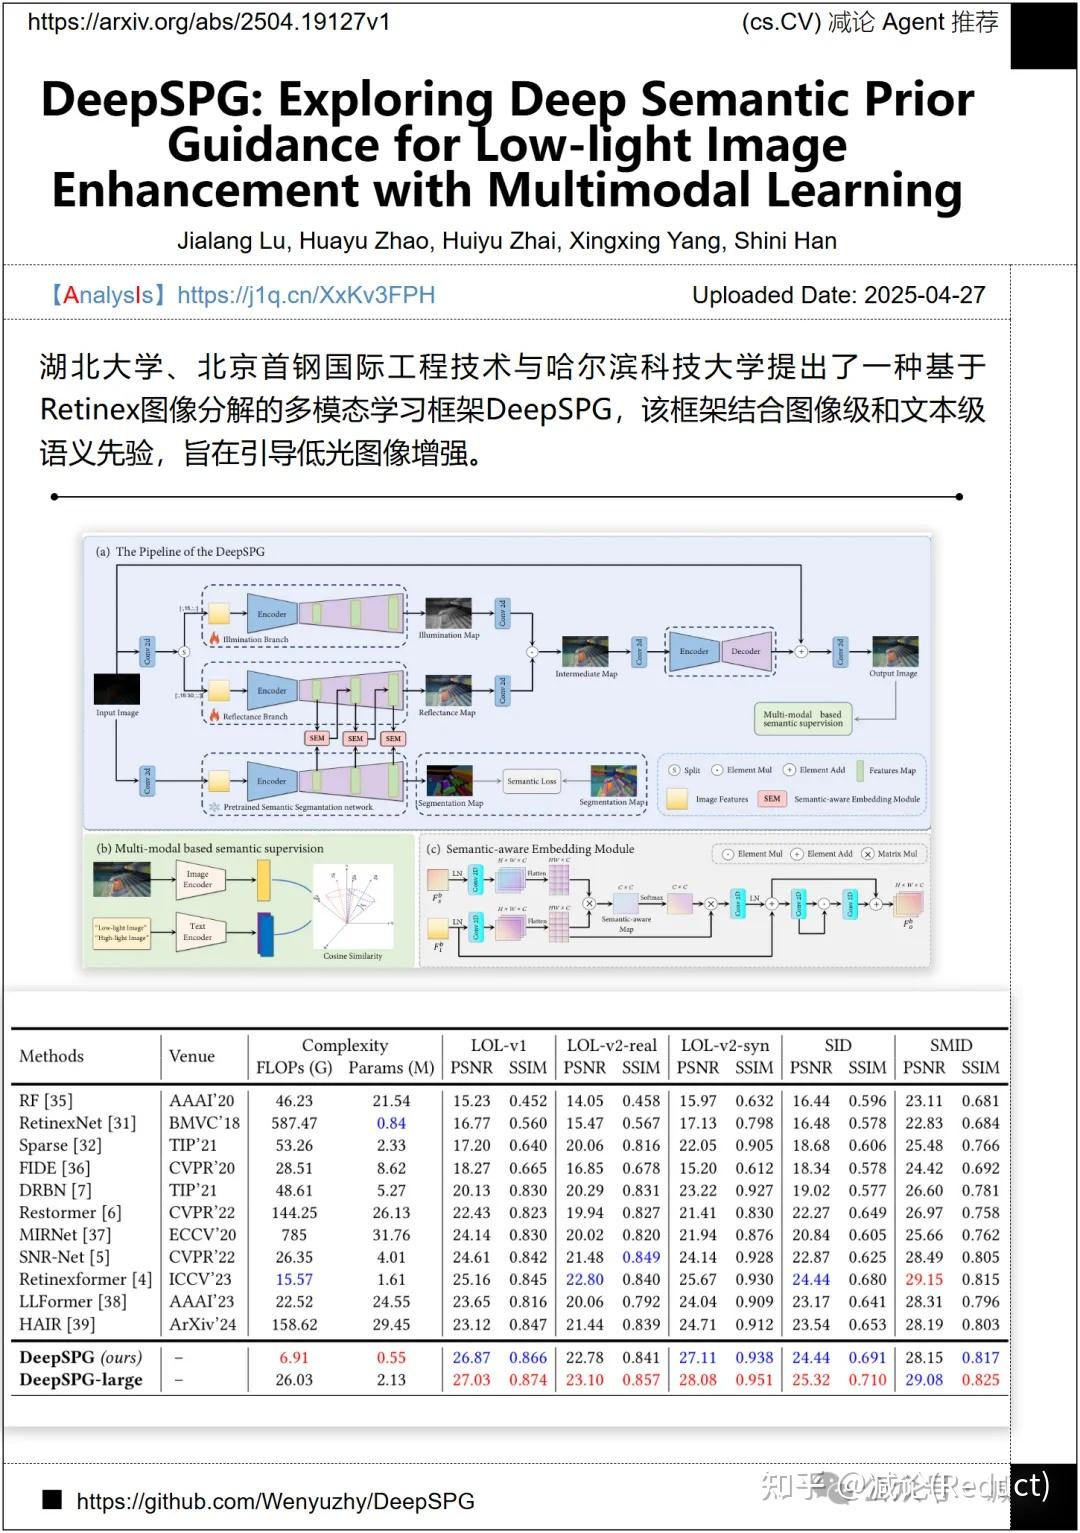Screen dimensions: 1080x1533
Task: Toggle the flame icon on Reflectance Branch
Action: click(214, 716)
